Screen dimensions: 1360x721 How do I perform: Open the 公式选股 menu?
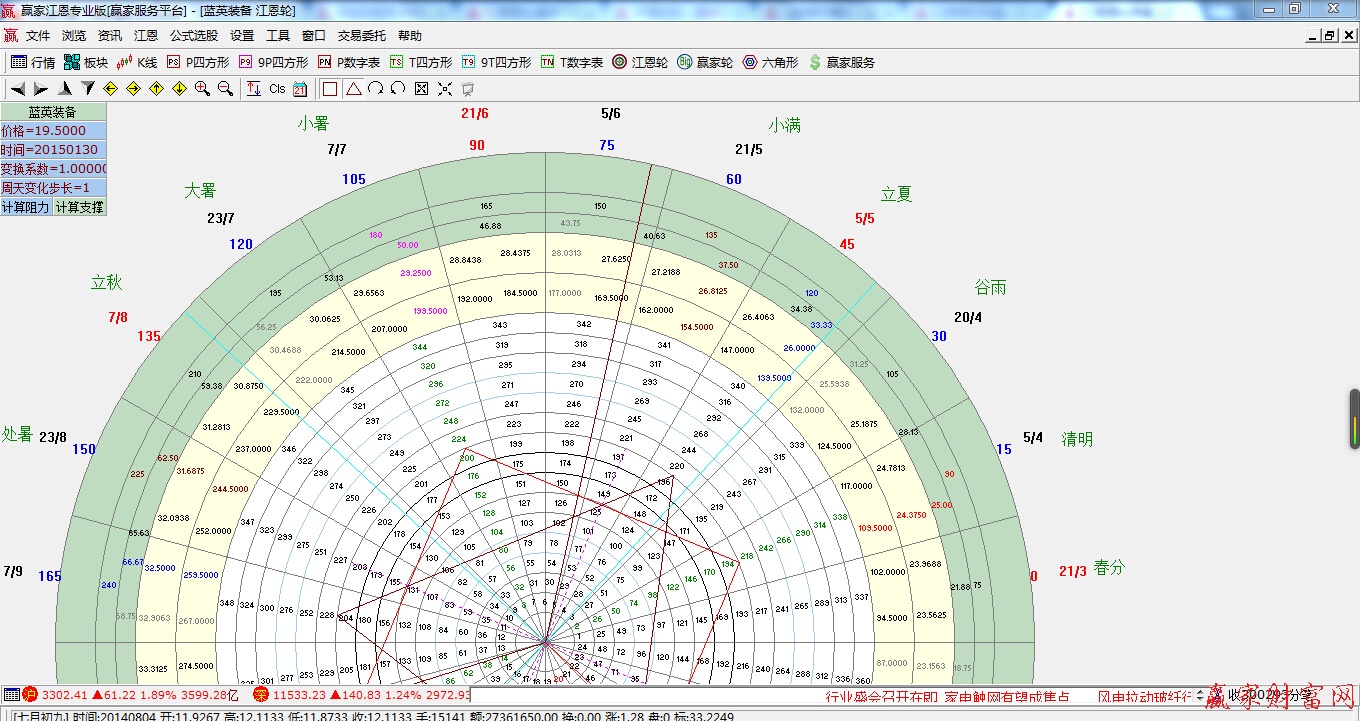[193, 35]
